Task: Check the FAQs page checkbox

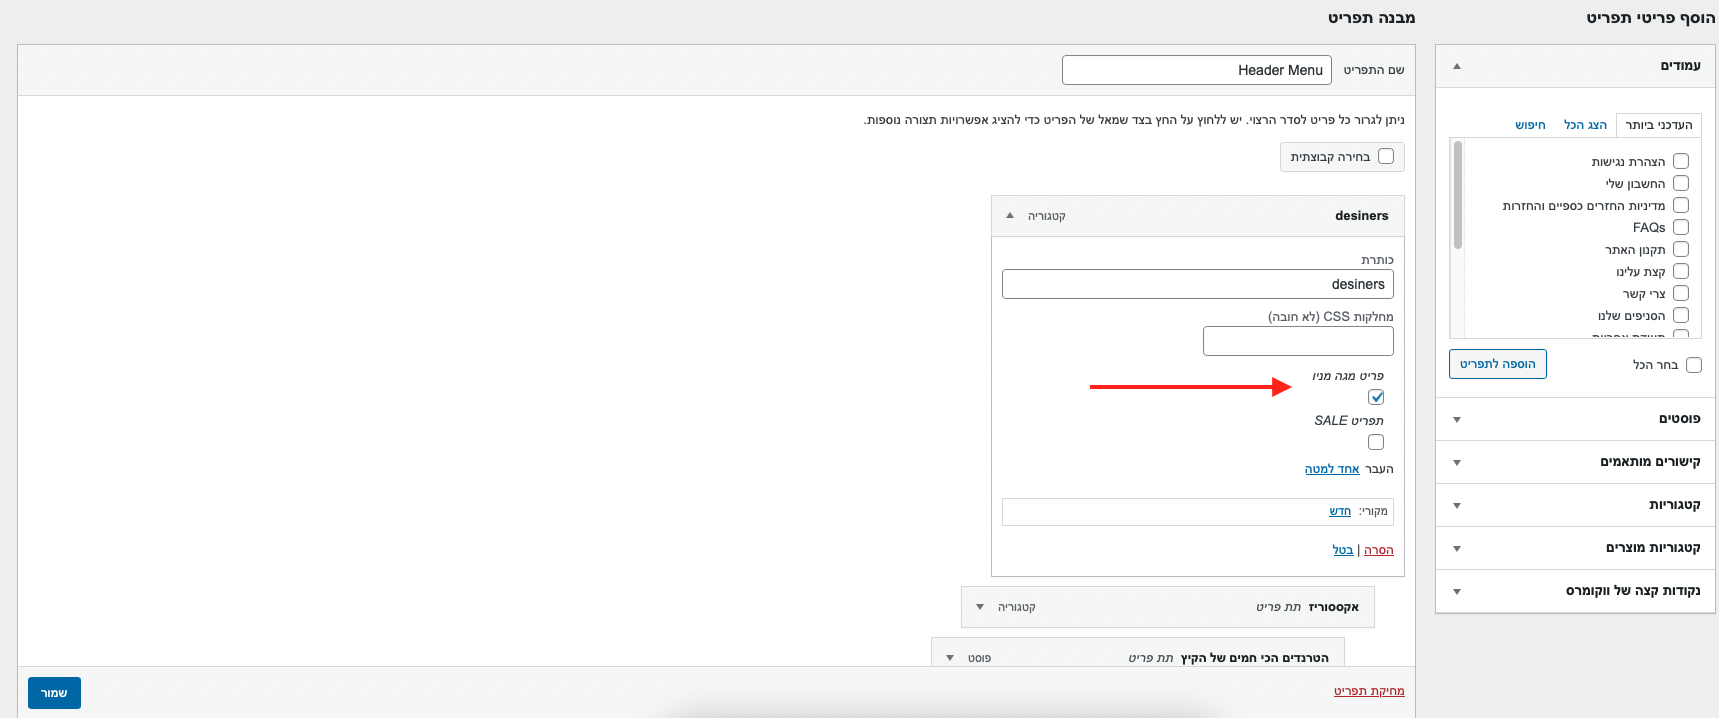Action: point(1681,227)
